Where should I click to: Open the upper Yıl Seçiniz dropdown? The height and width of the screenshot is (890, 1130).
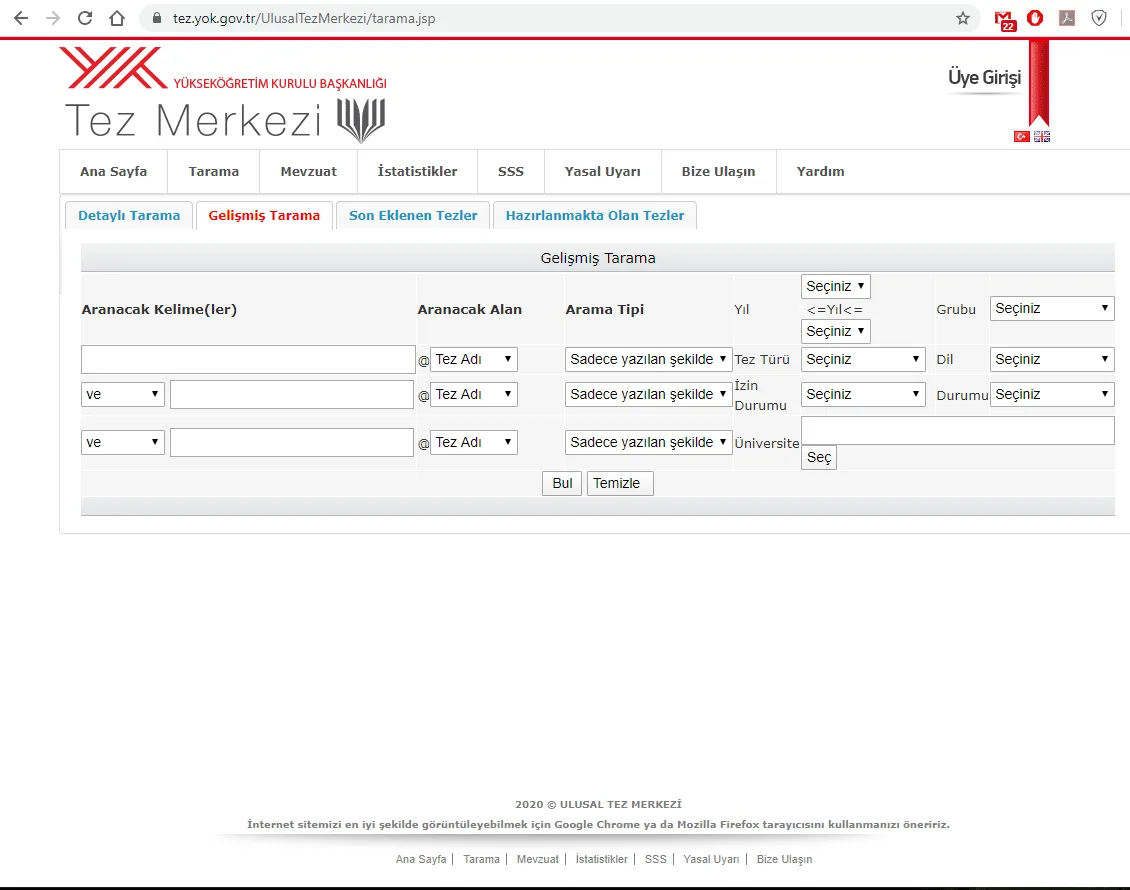pos(835,286)
